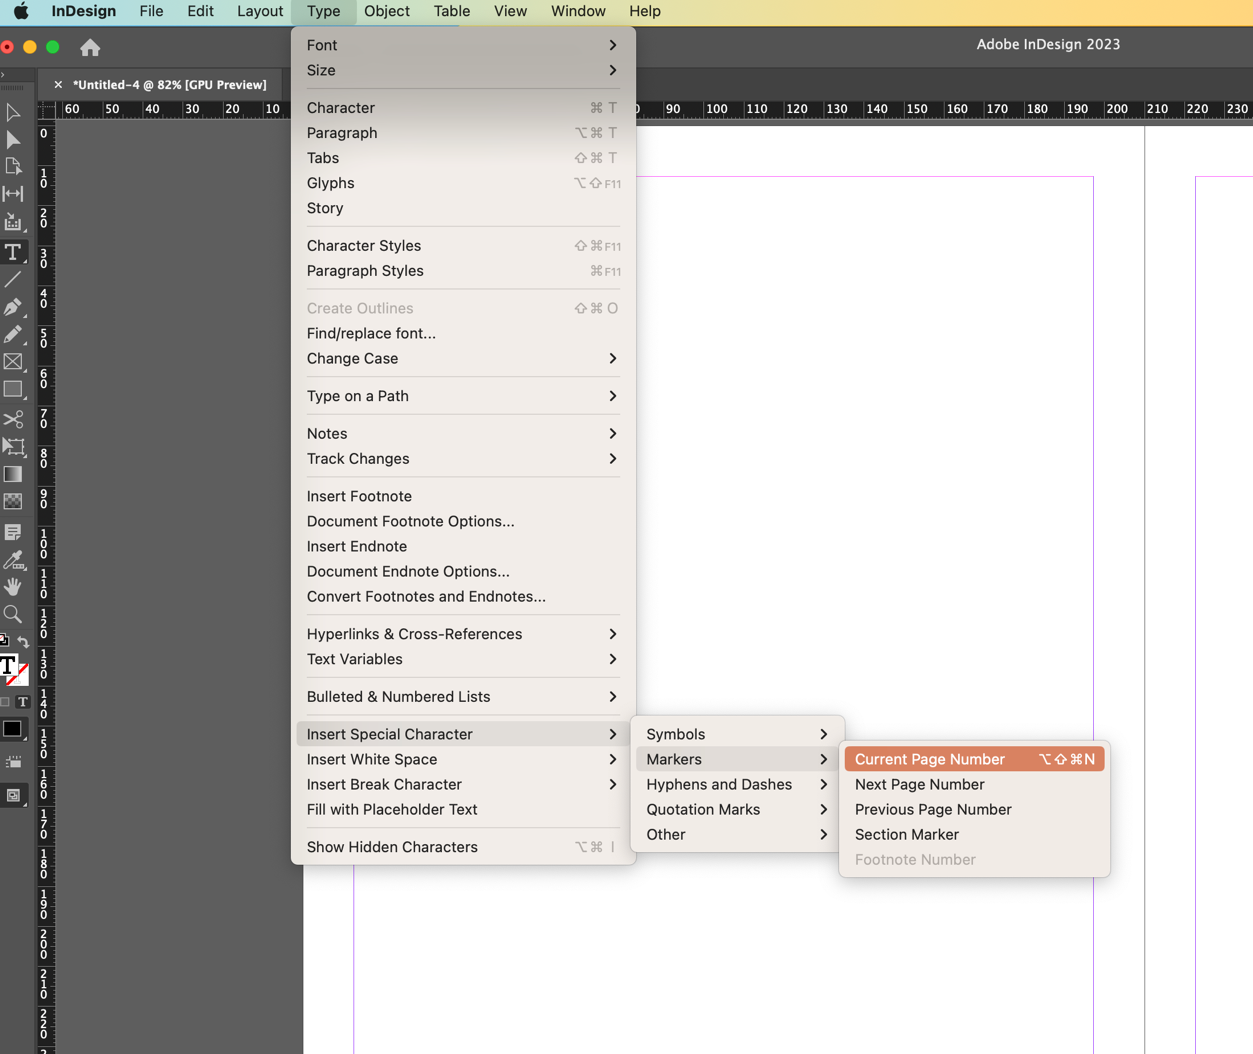
Task: Select the Gradient Feather tool
Action: point(13,501)
